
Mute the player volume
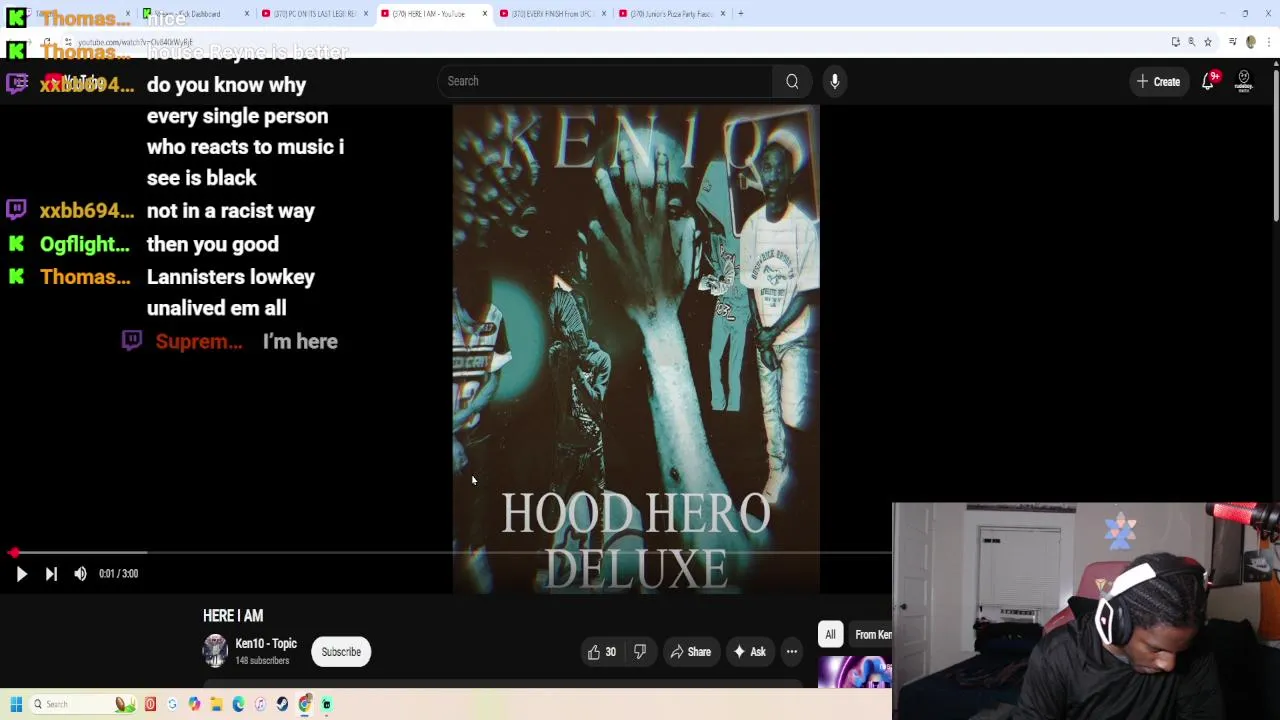click(x=80, y=574)
